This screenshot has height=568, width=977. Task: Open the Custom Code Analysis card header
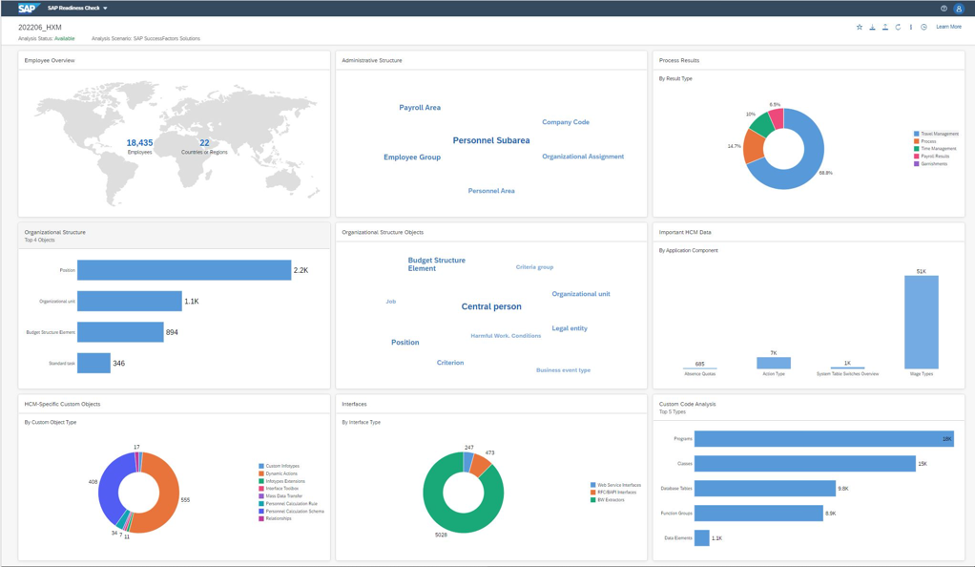point(808,407)
